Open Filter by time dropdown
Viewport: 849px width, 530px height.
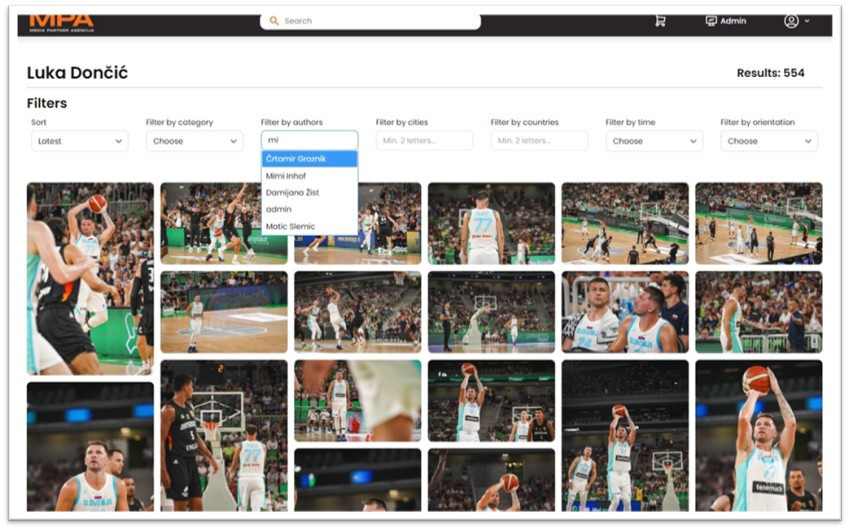(654, 141)
